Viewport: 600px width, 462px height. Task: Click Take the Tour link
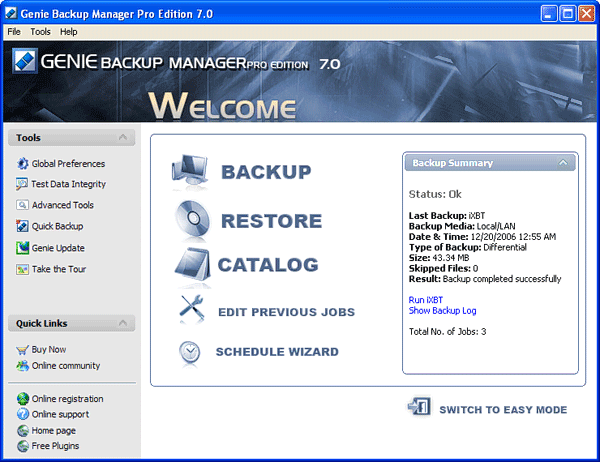pyautogui.click(x=59, y=269)
